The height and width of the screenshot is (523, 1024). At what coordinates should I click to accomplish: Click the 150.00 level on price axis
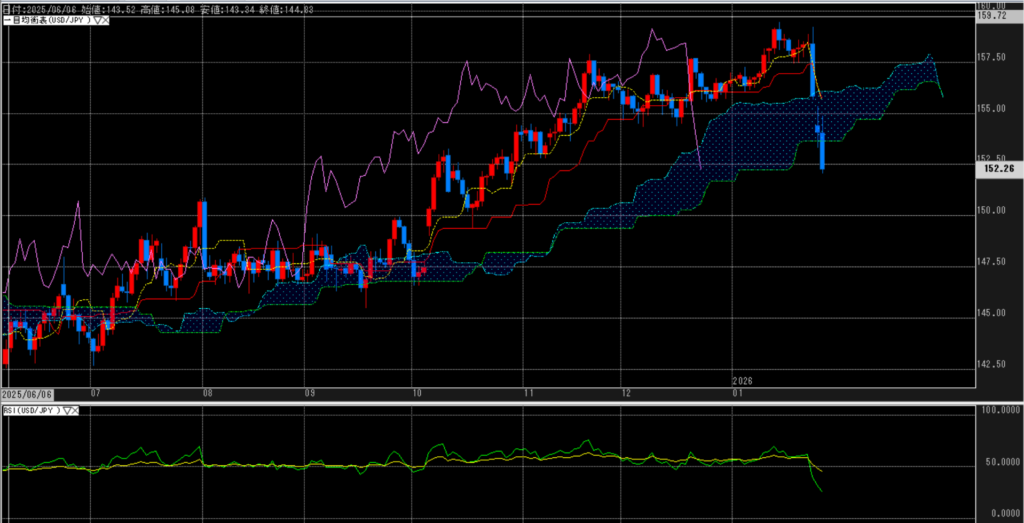[991, 211]
